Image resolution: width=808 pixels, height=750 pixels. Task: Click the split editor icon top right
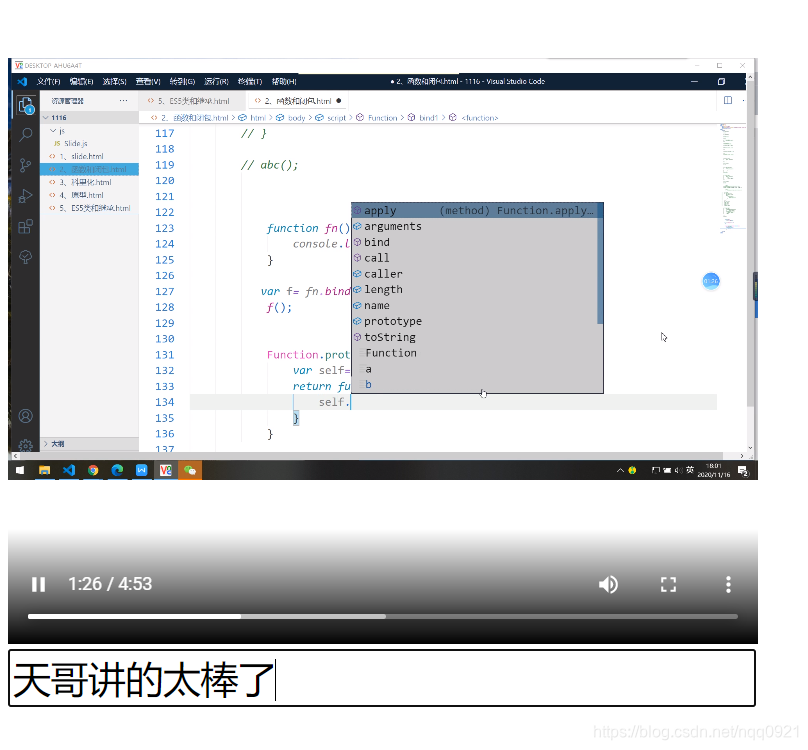point(728,100)
